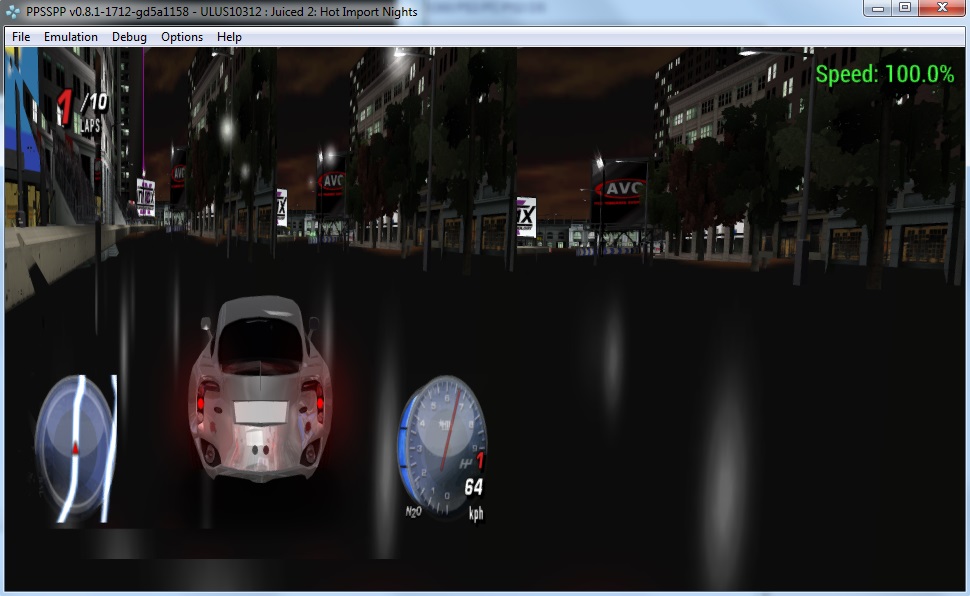This screenshot has width=970, height=596.
Task: Minimize the PPSSPP window
Action: pos(877,8)
